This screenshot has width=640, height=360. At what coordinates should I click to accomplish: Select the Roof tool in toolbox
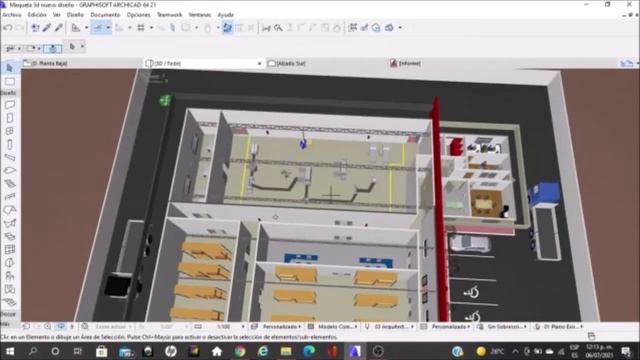pyautogui.click(x=10, y=210)
